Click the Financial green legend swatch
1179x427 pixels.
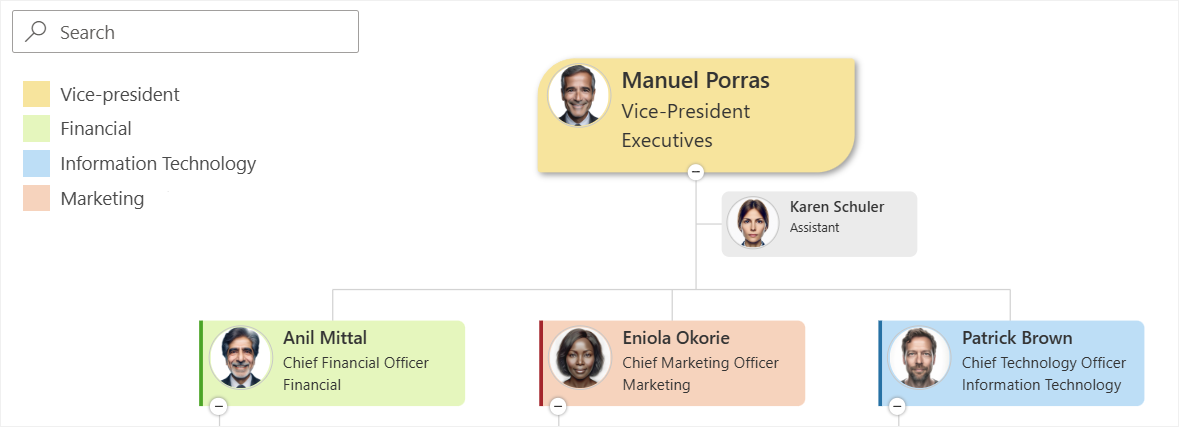click(37, 129)
